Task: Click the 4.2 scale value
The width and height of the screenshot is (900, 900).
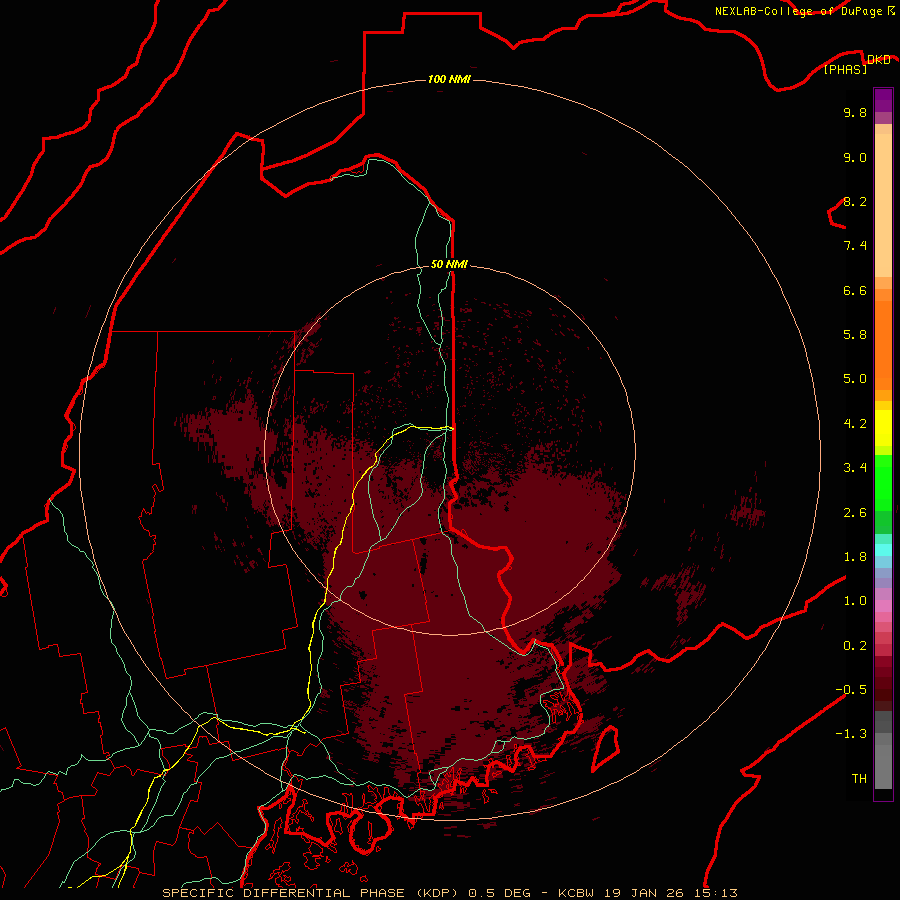Action: point(855,424)
